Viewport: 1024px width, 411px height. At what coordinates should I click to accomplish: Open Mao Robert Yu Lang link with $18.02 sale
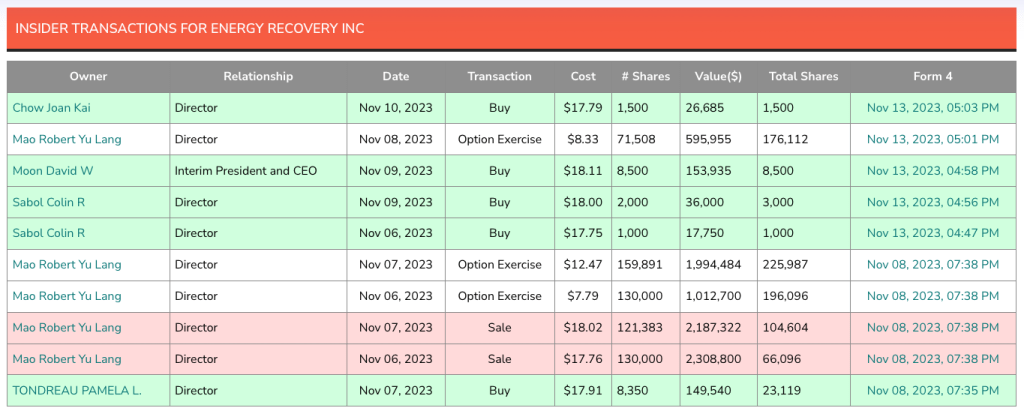(x=67, y=327)
